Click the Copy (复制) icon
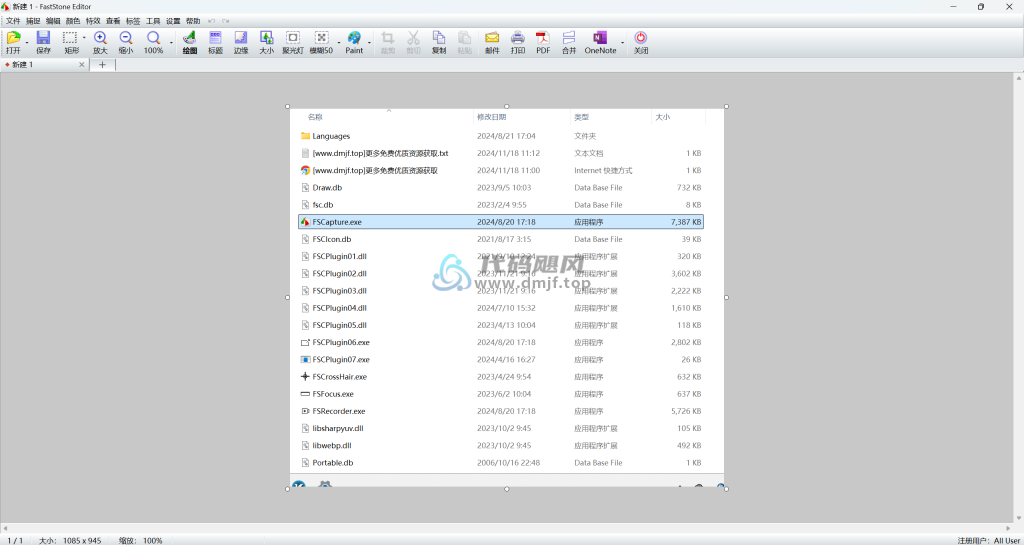This screenshot has height=545, width=1024. click(439, 38)
